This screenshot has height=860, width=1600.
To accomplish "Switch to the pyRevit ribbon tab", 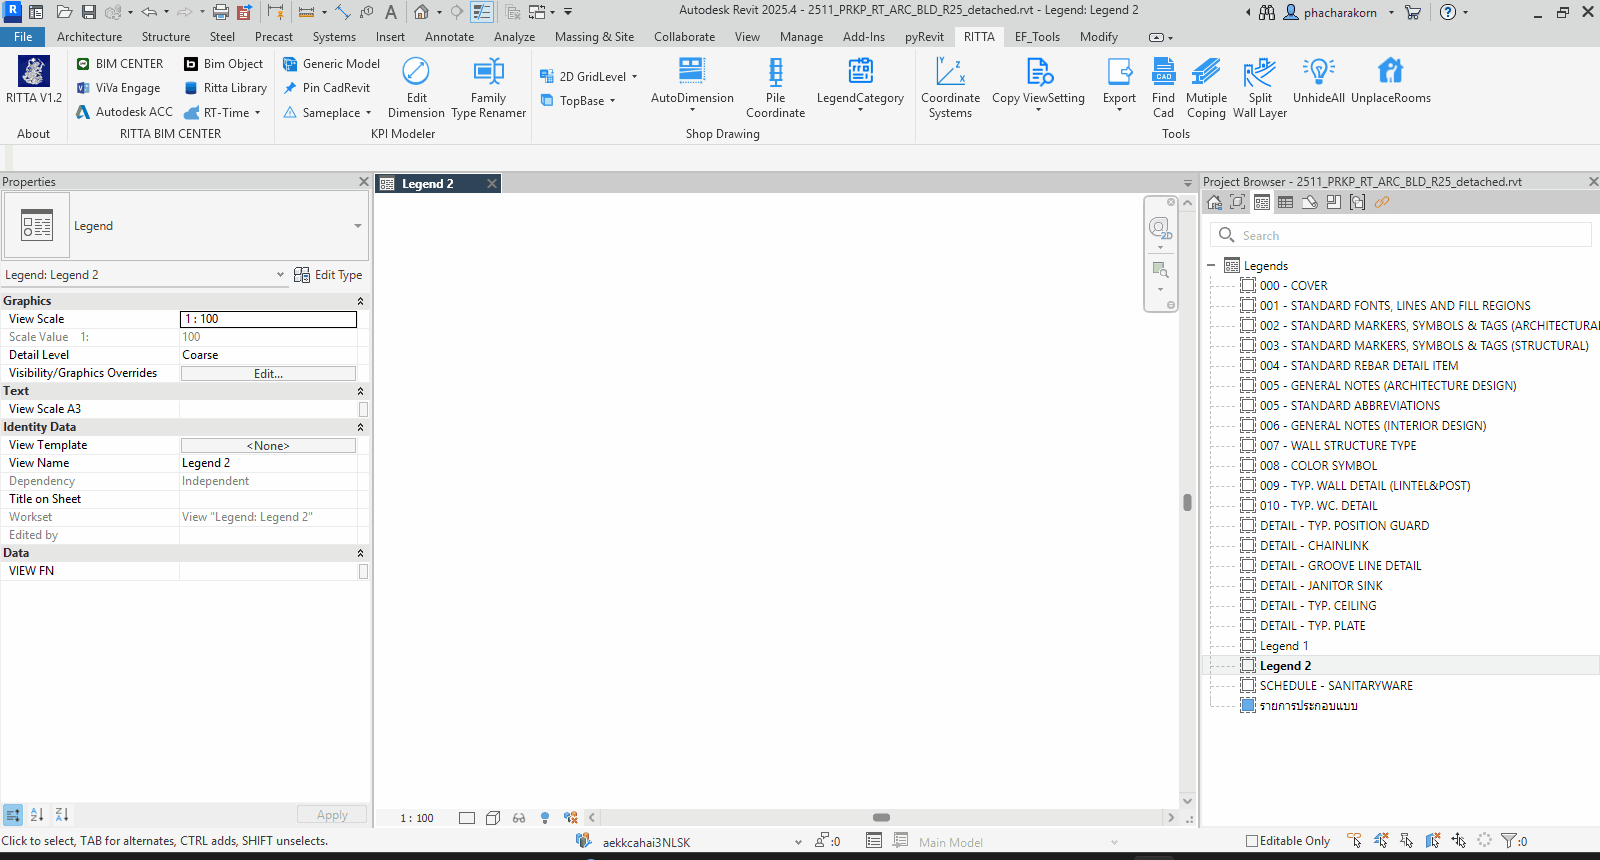I will (923, 37).
